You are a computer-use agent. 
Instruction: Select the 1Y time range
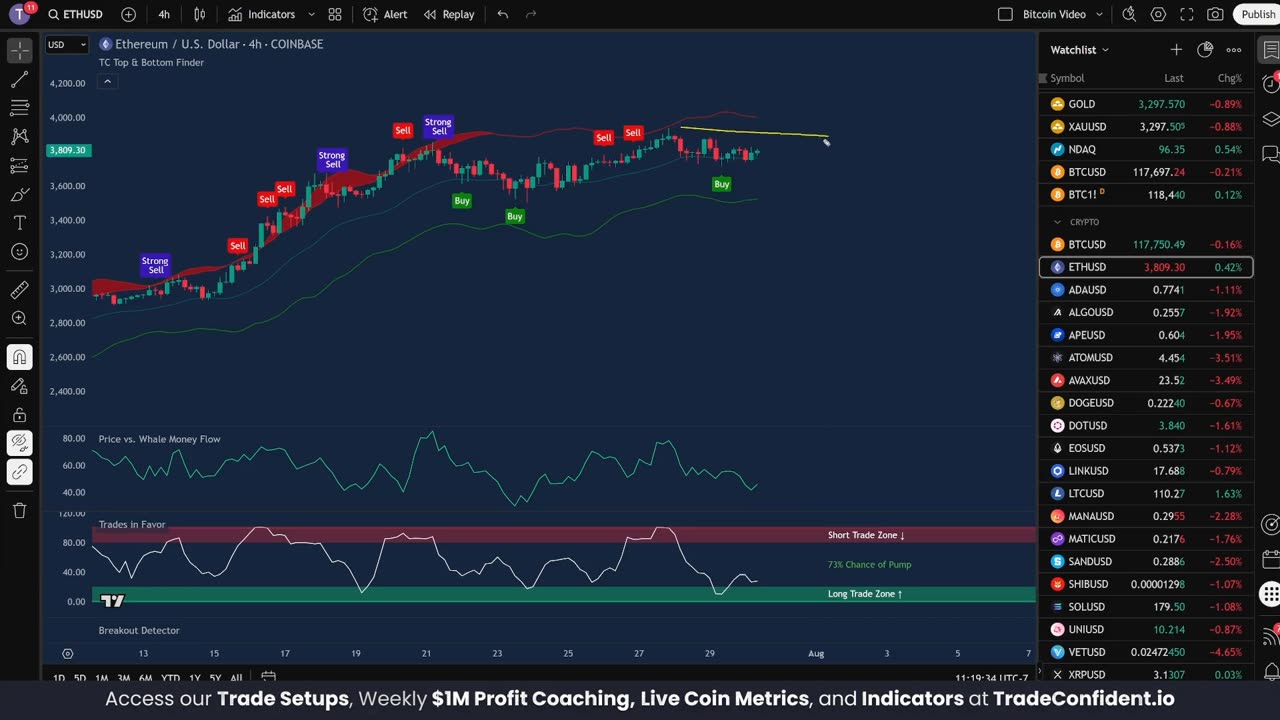195,678
